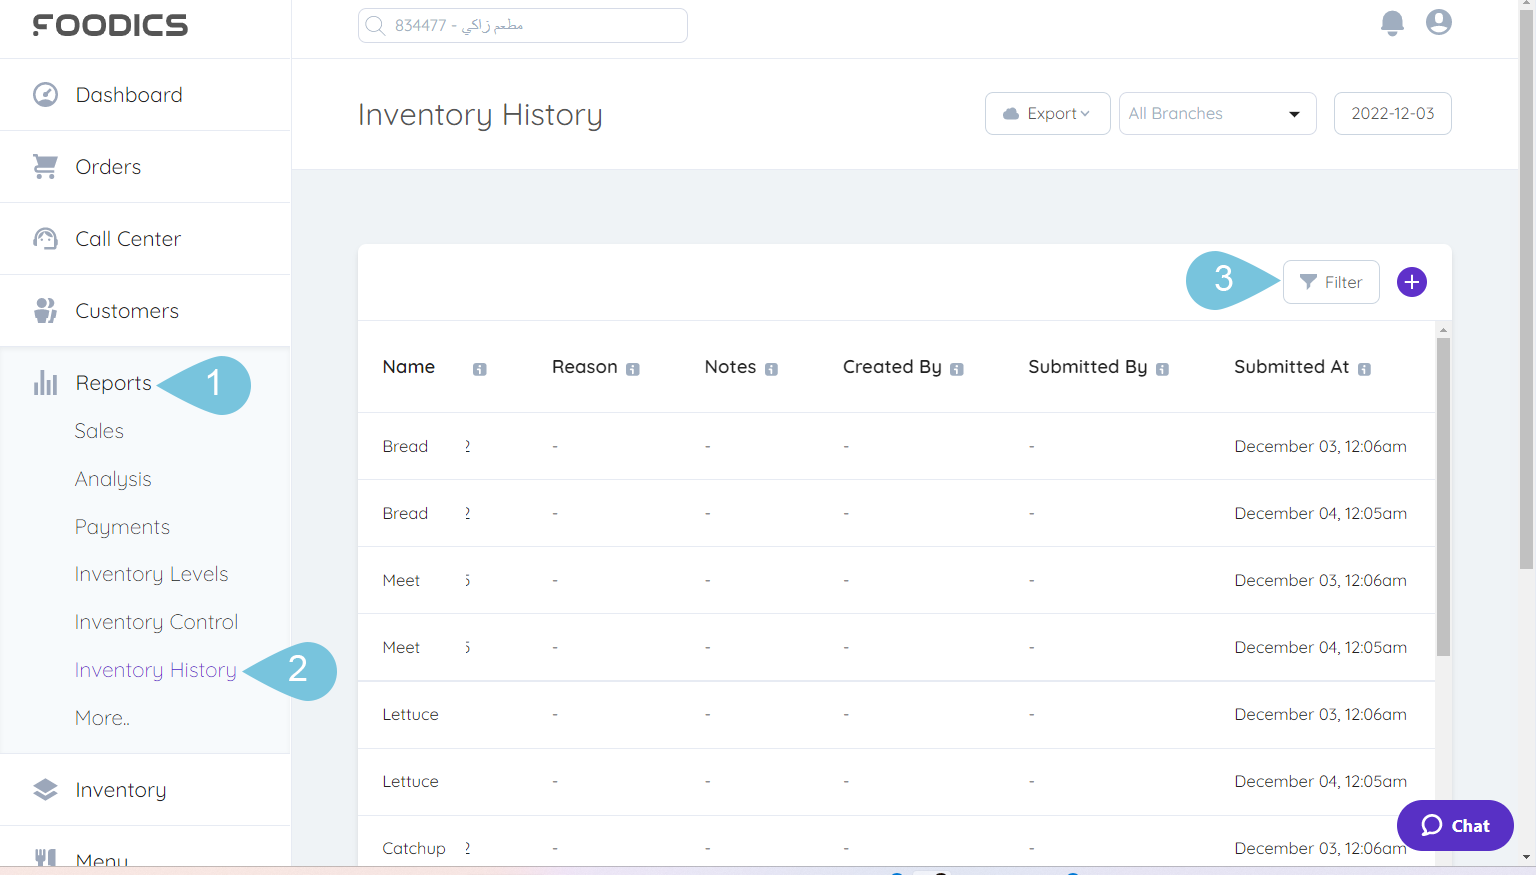Open the Export dropdown

[x=1047, y=113]
